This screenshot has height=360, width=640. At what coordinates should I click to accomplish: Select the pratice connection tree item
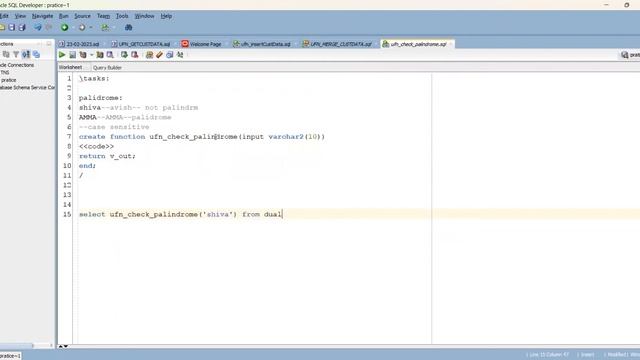pyautogui.click(x=9, y=80)
